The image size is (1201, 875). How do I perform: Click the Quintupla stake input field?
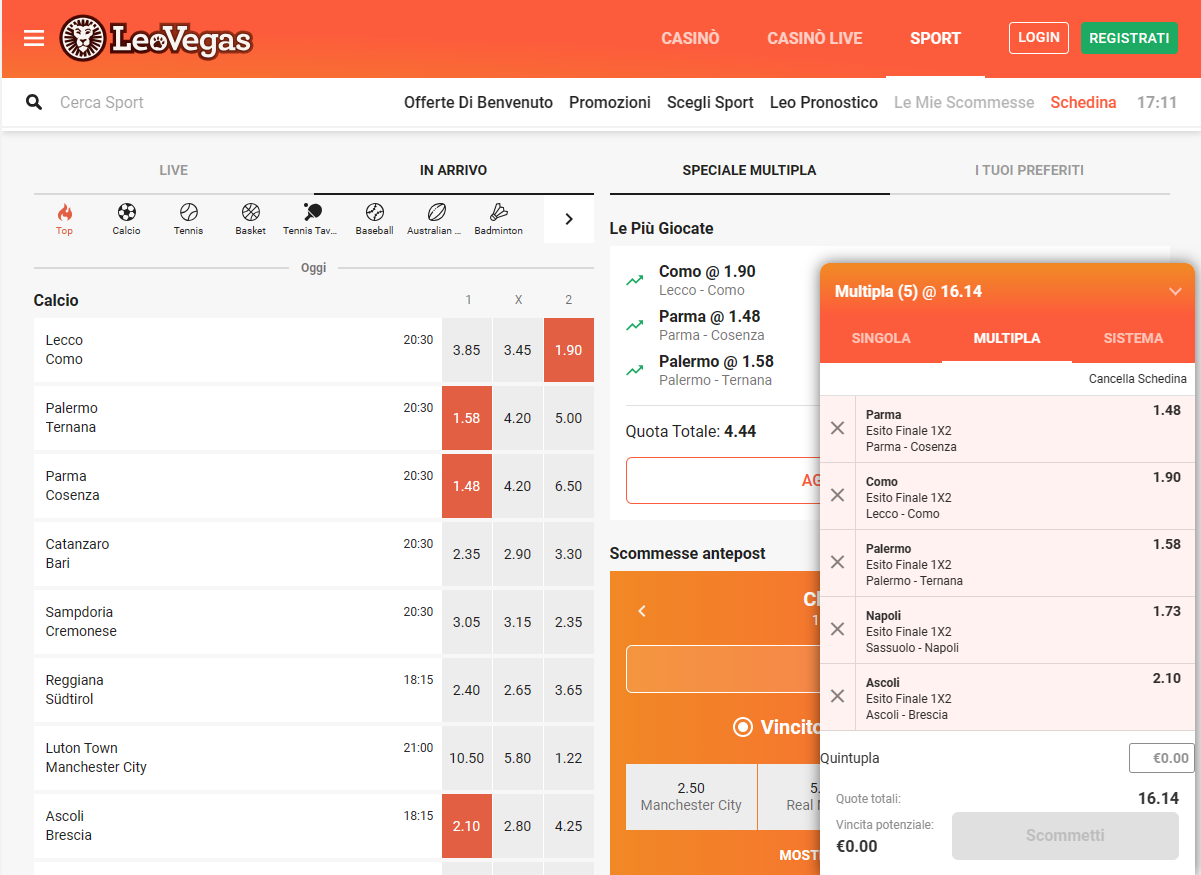click(x=1162, y=758)
